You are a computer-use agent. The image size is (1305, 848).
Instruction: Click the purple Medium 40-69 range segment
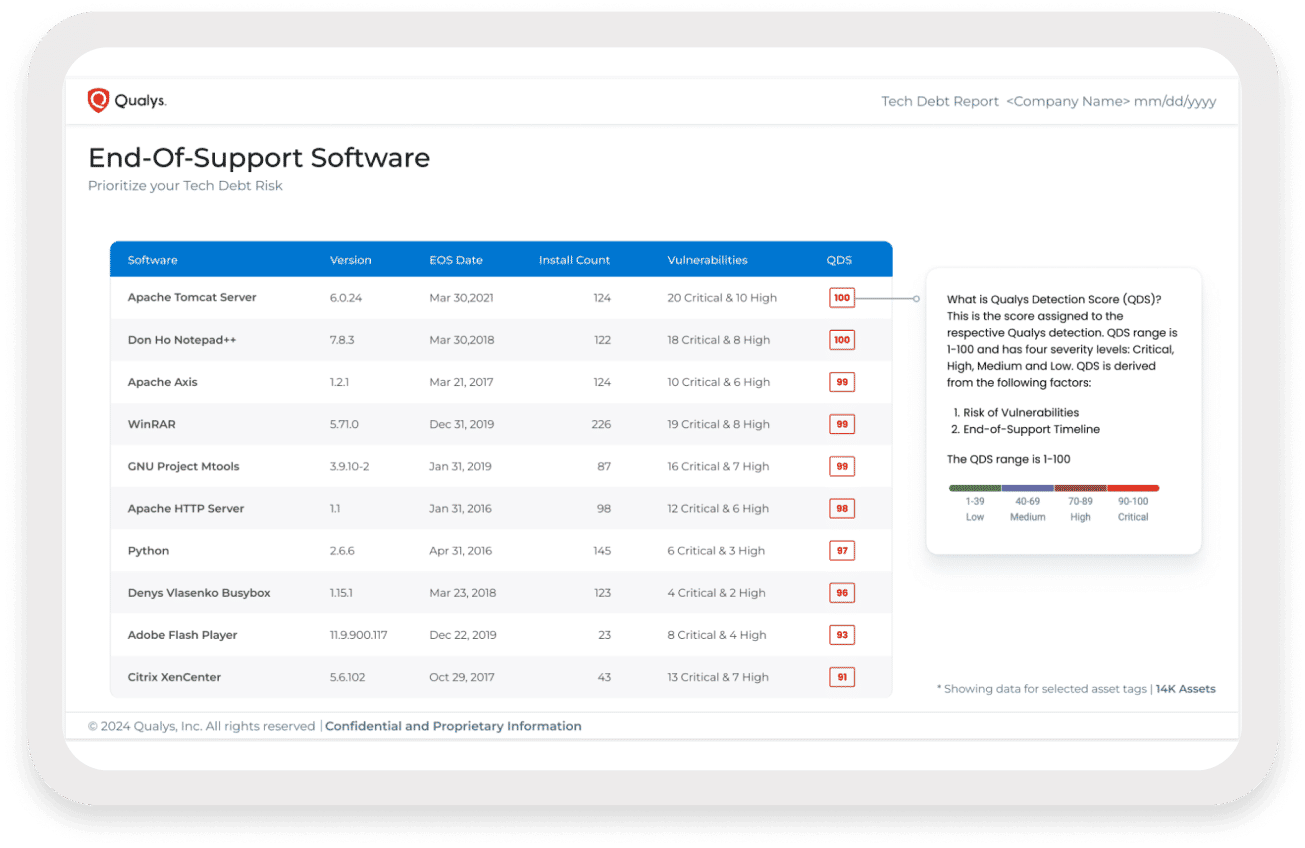(x=1028, y=488)
